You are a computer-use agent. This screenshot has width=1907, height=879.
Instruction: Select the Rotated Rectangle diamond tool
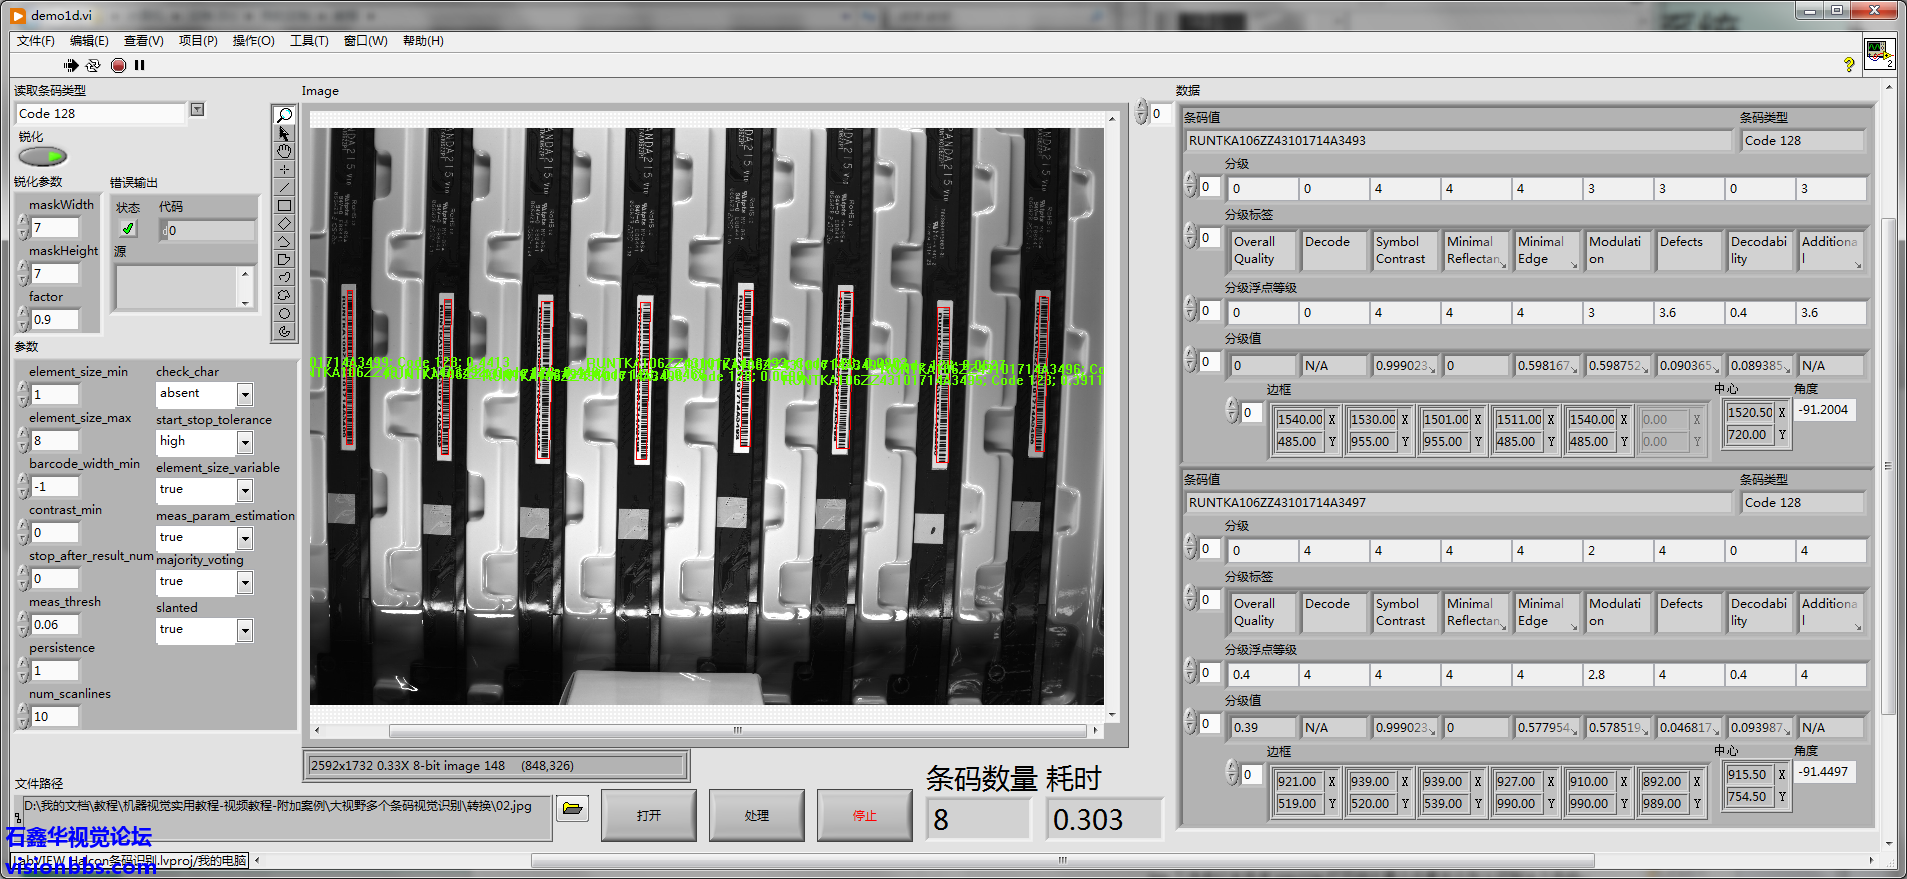pos(285,223)
